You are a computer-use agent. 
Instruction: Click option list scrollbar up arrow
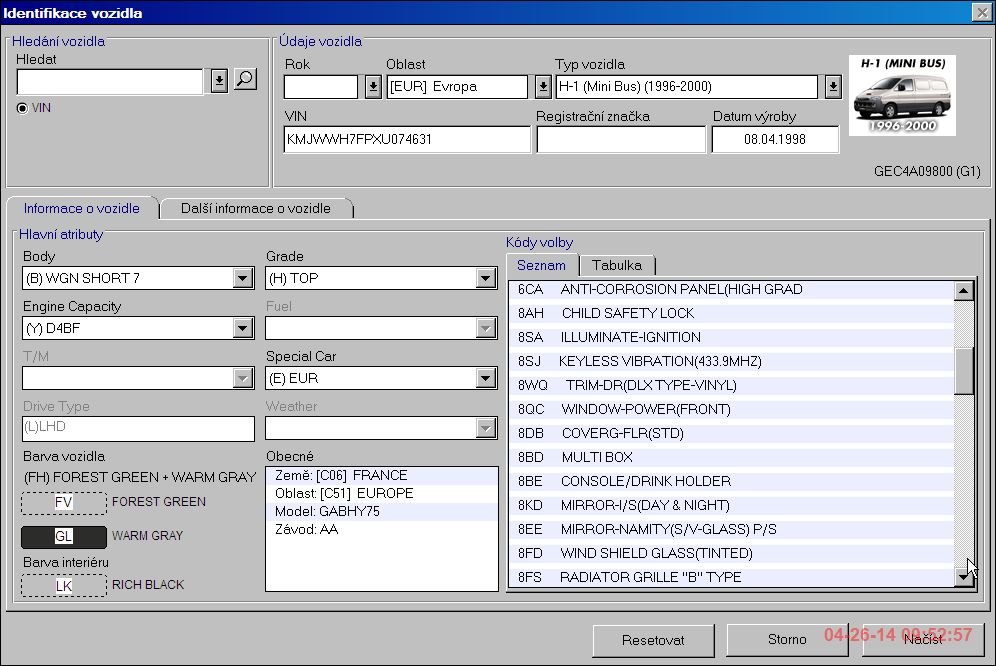pyautogui.click(x=964, y=290)
